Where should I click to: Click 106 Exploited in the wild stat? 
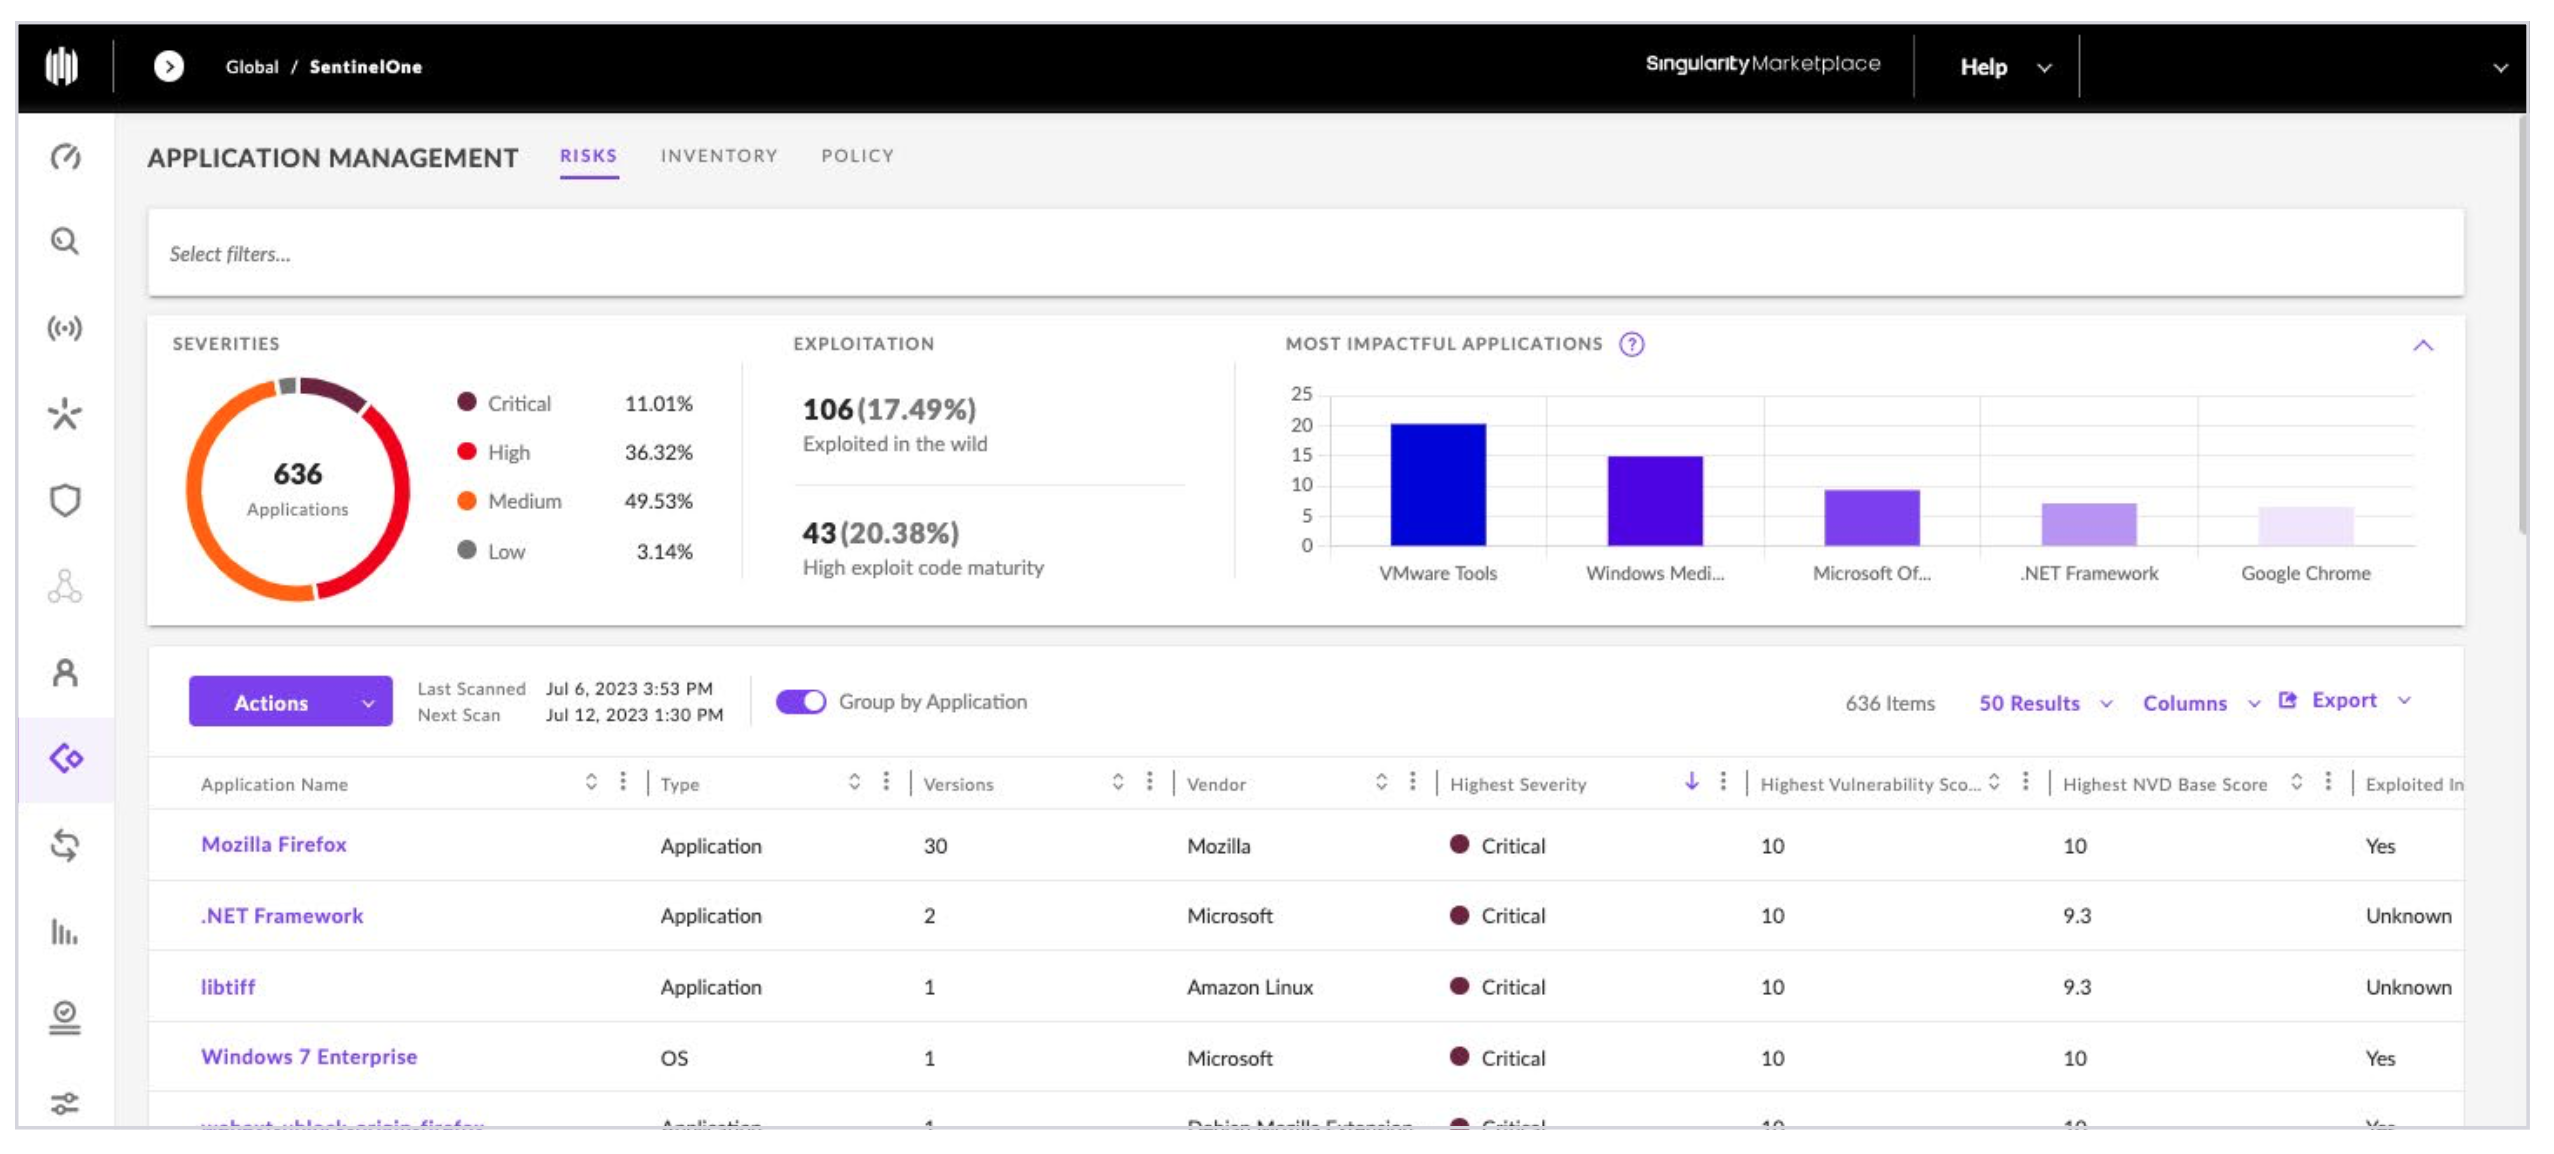pyautogui.click(x=894, y=425)
